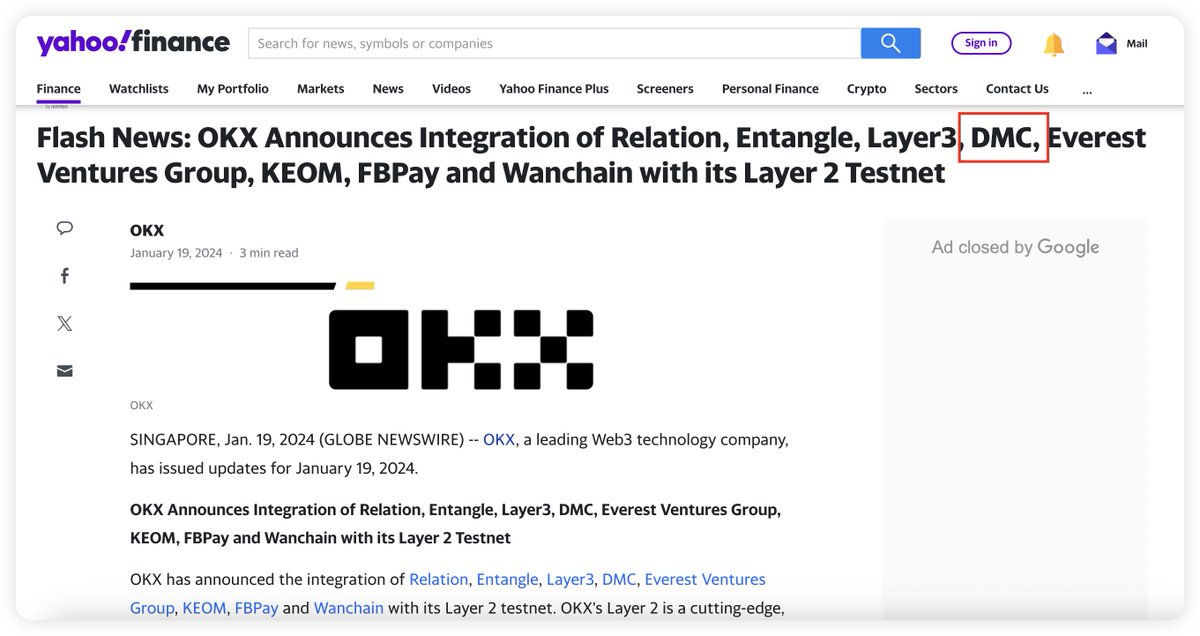1200x636 pixels.
Task: Go to My Portfolio
Action: [x=233, y=88]
